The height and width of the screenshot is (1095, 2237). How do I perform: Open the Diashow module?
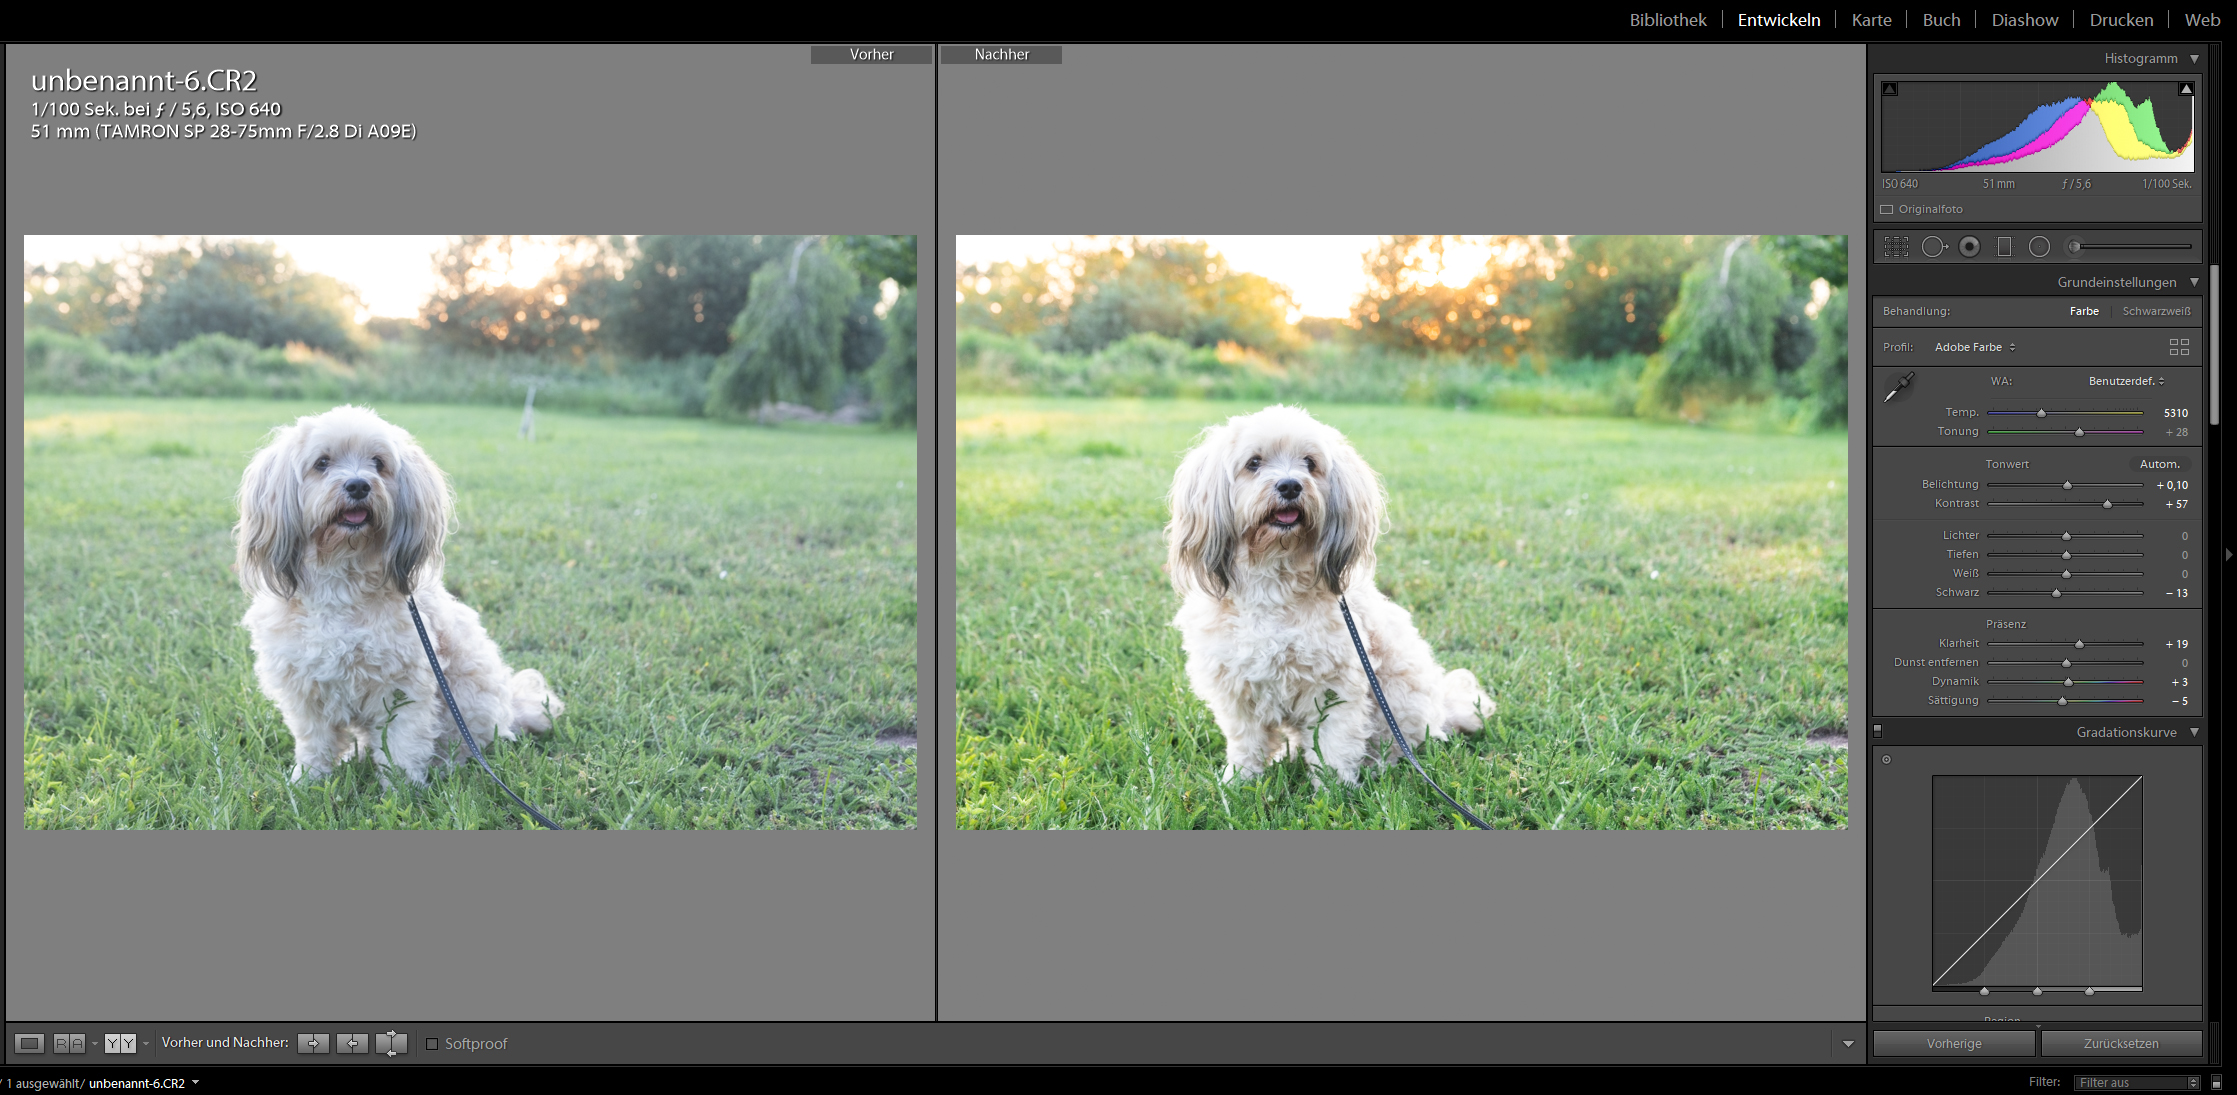tap(2024, 20)
